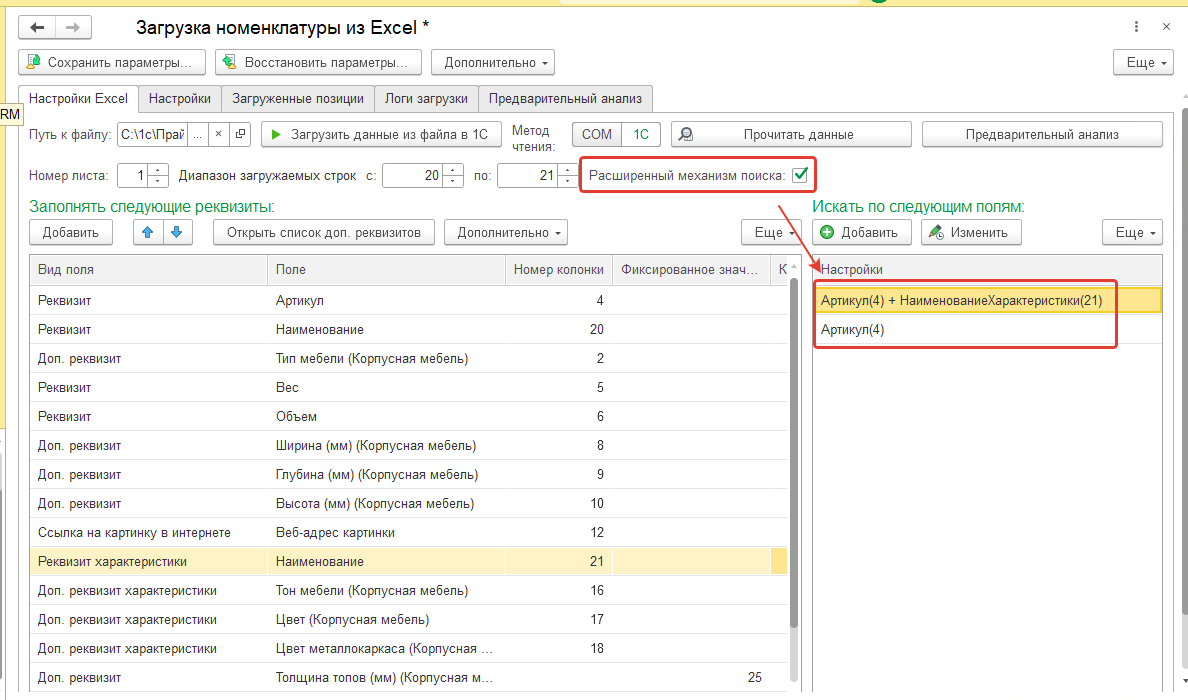The width and height of the screenshot is (1188, 700).
Task: Select Ширина (мм) row
Action: 409,445
